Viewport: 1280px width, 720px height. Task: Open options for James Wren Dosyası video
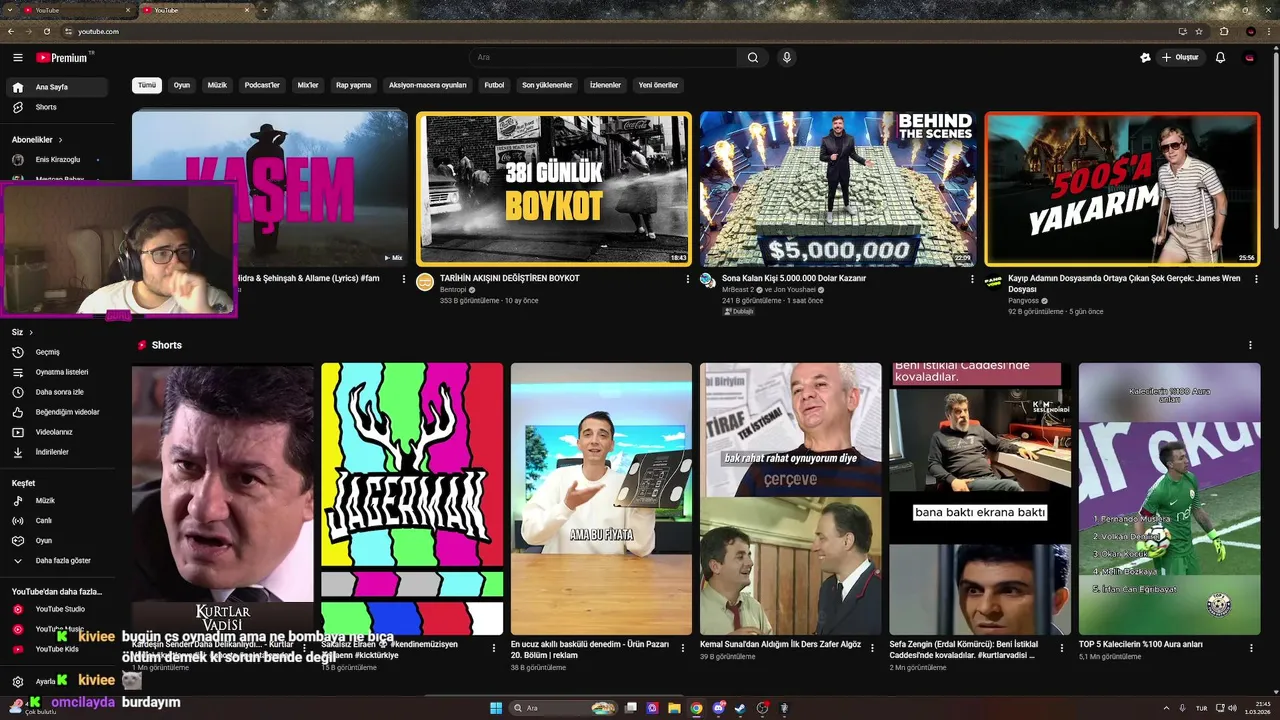pyautogui.click(x=1256, y=279)
